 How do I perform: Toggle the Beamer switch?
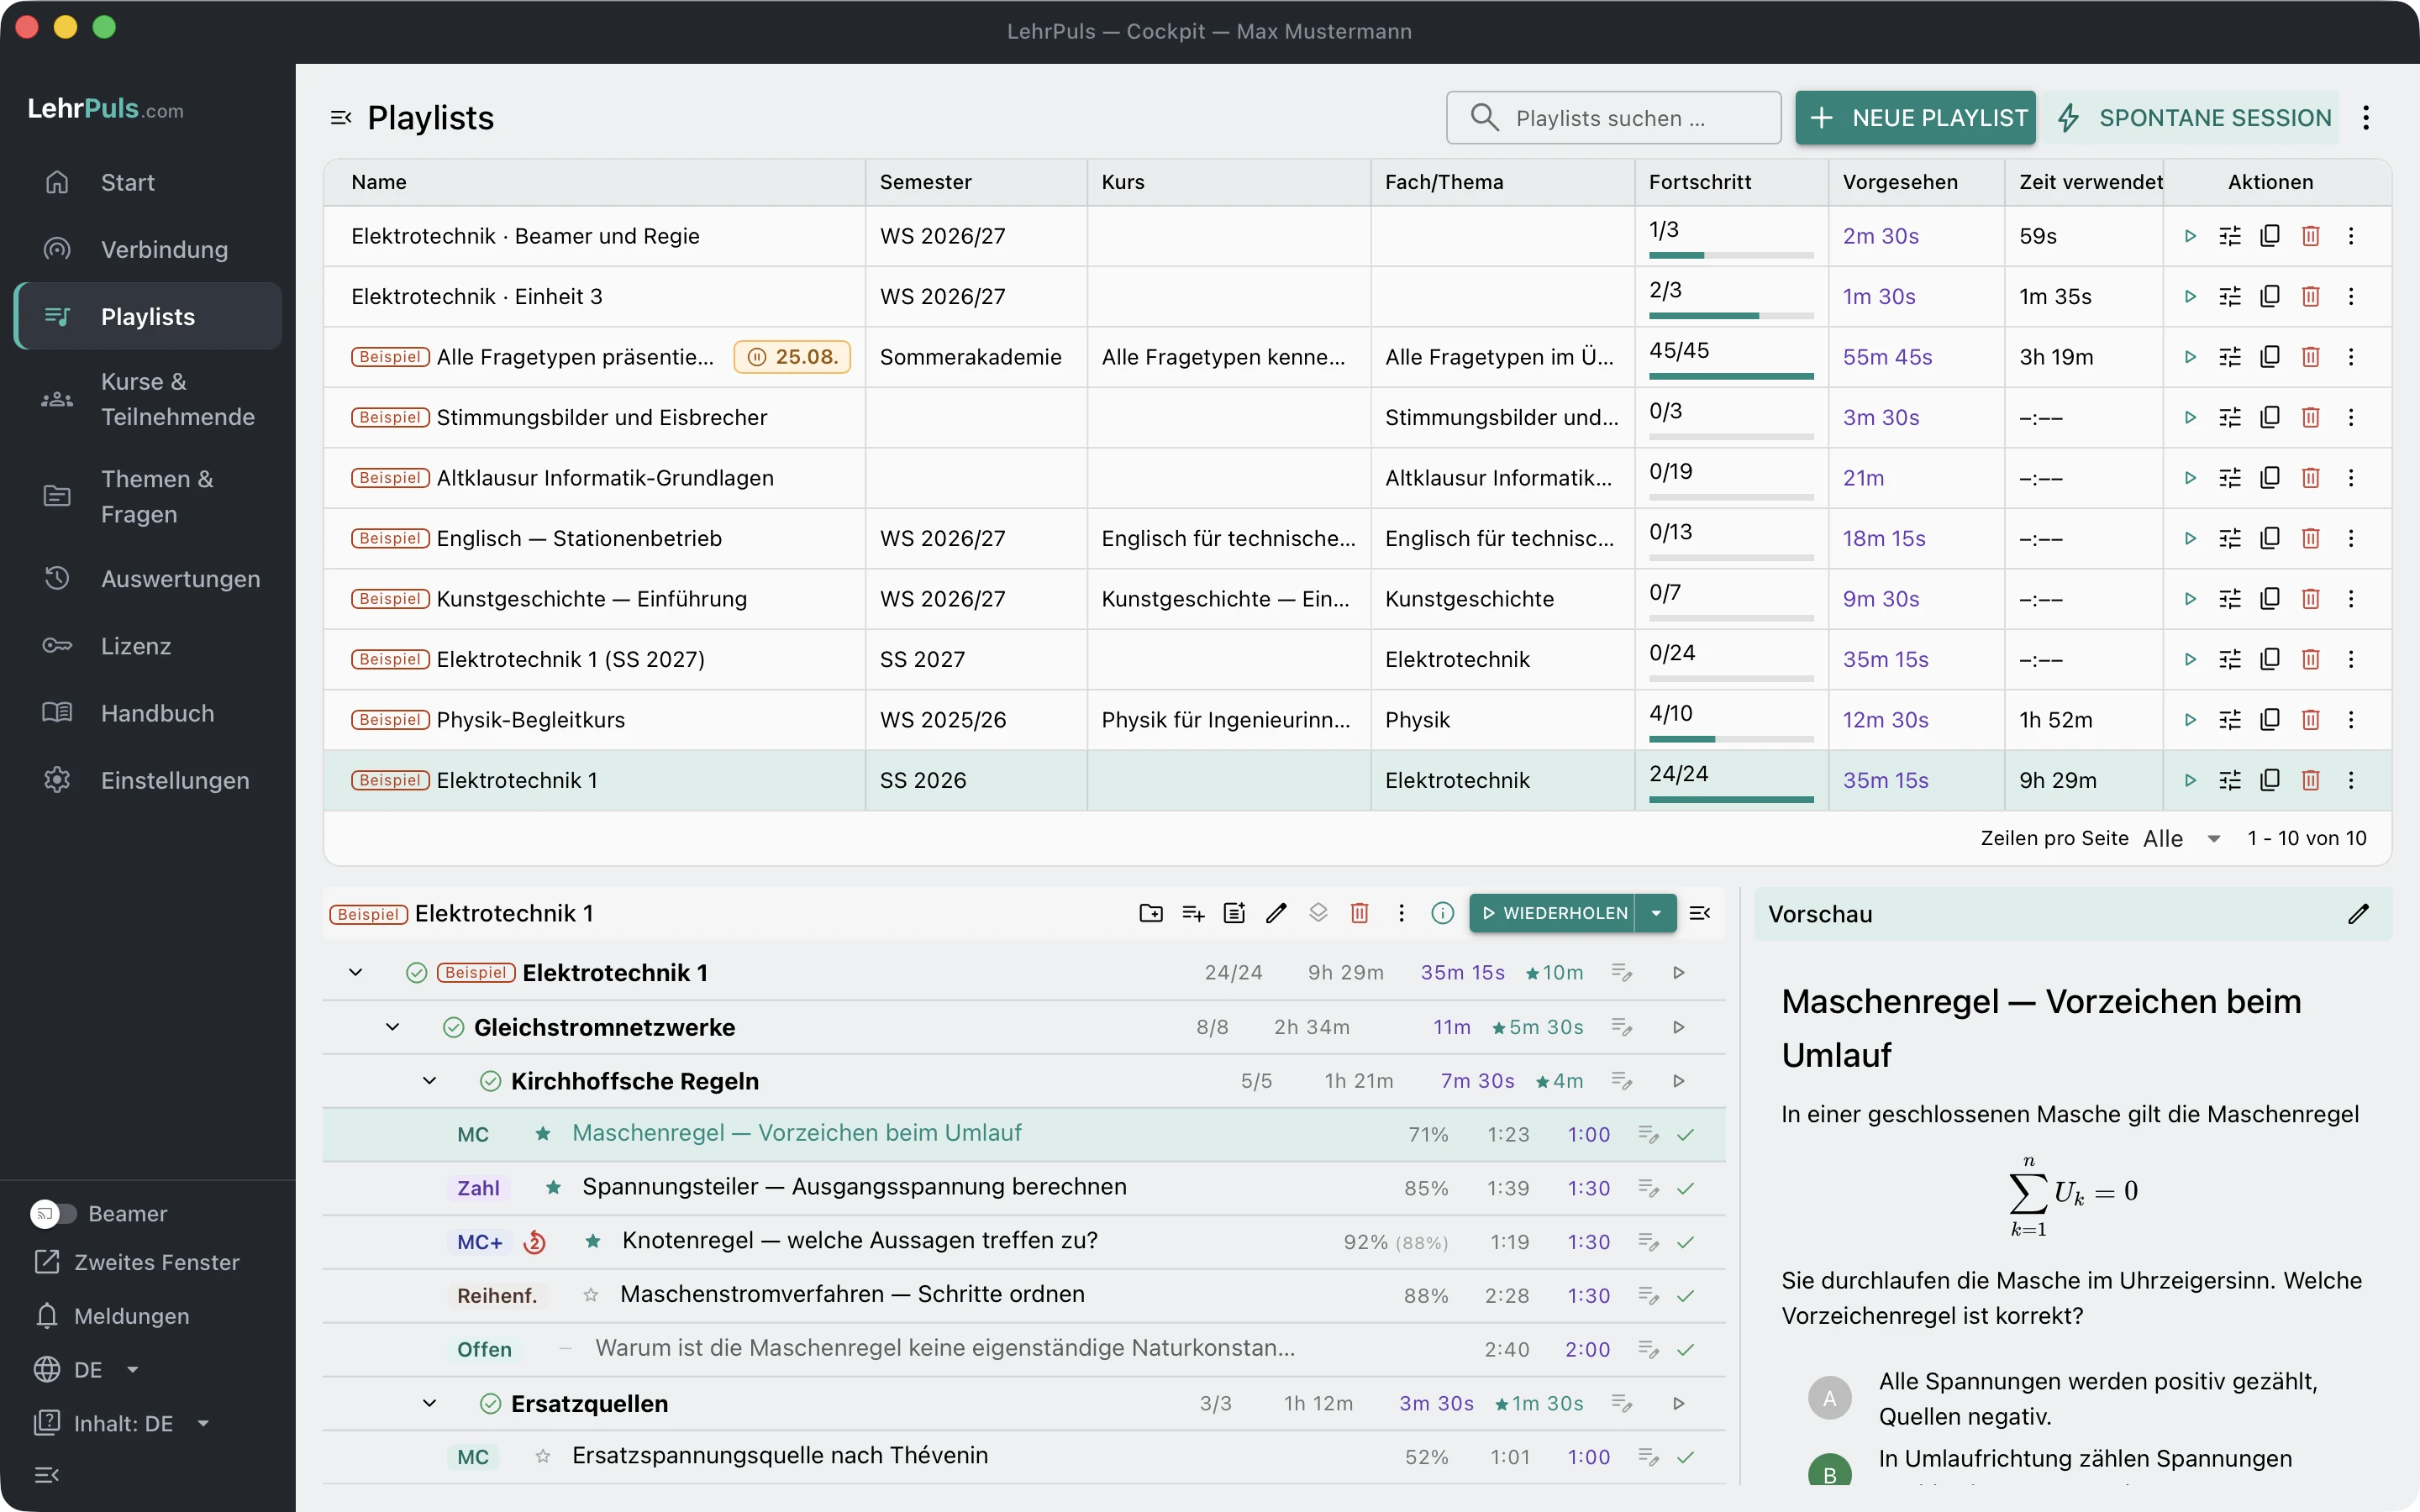click(53, 1213)
